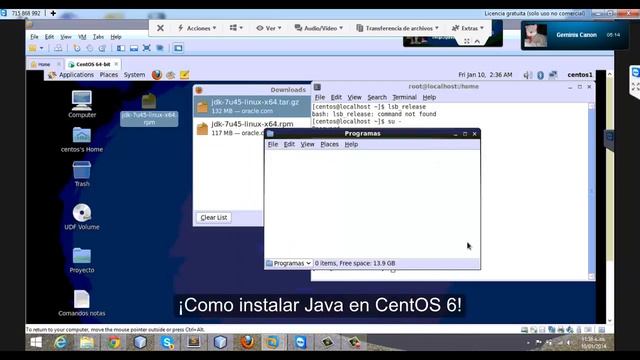
Task: Click the date and time in GNOME panel
Action: pos(485,75)
